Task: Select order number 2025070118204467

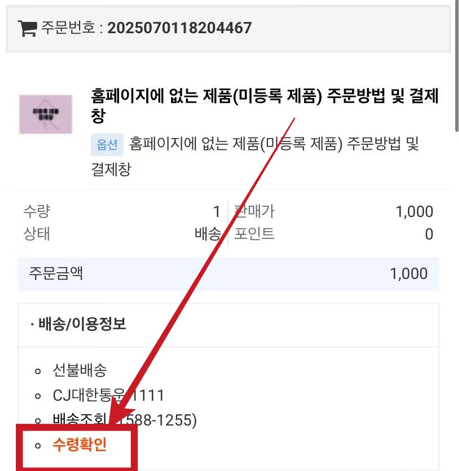Action: (179, 28)
